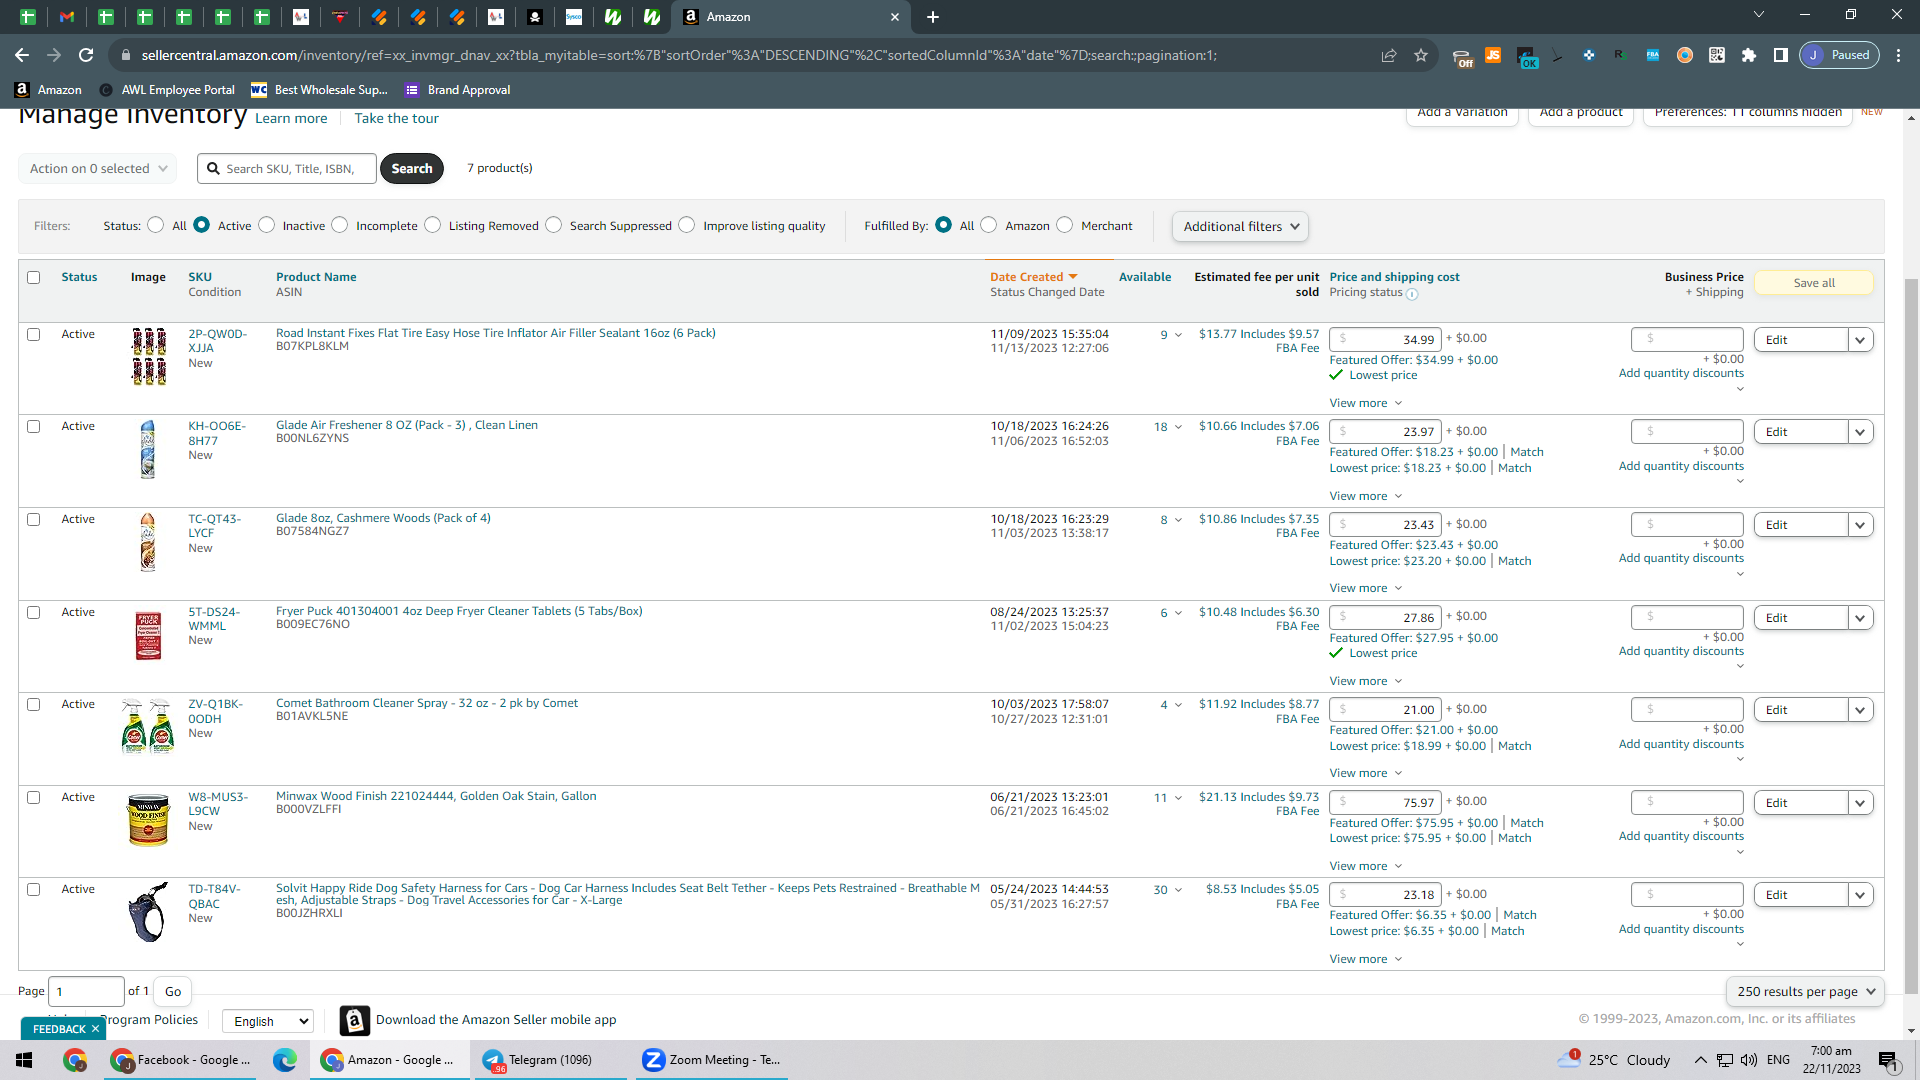This screenshot has width=1920, height=1080.
Task: Open the Zoom Meeting taskbar app
Action: coord(712,1060)
